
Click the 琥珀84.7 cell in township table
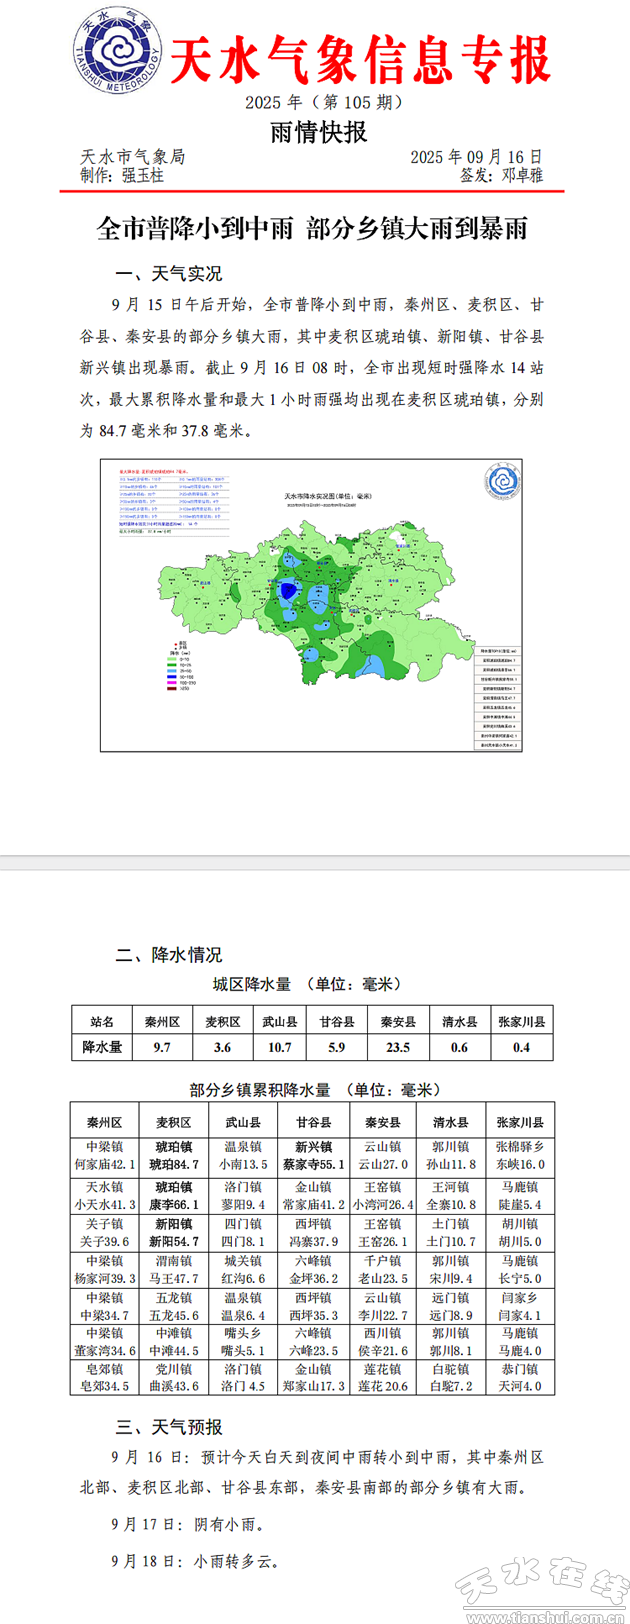pos(173,1164)
